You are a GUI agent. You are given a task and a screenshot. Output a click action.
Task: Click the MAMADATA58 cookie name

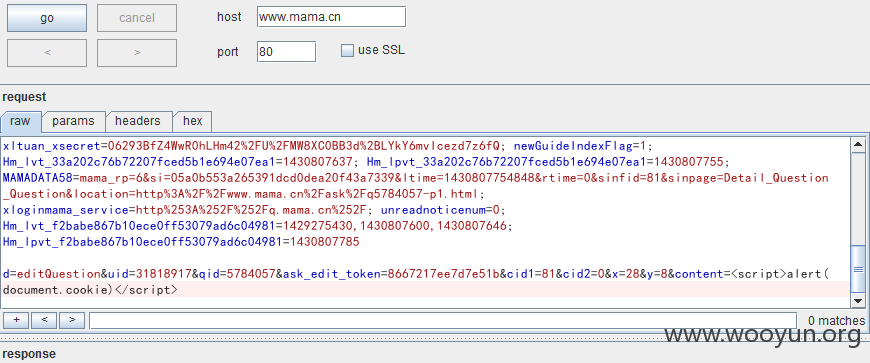(x=37, y=178)
